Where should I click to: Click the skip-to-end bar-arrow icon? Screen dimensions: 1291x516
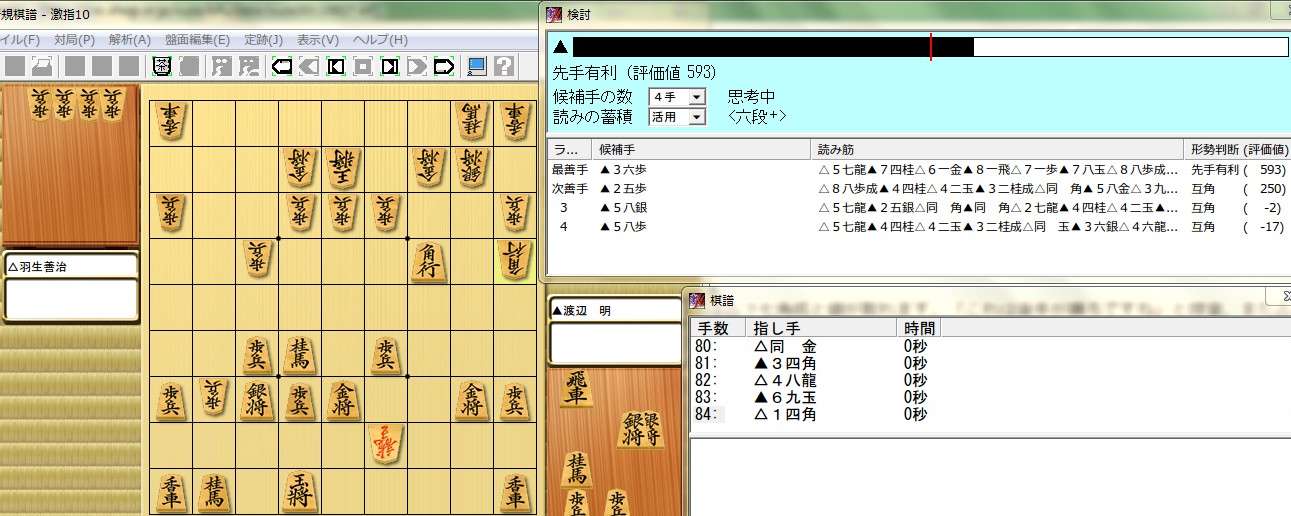(x=390, y=66)
